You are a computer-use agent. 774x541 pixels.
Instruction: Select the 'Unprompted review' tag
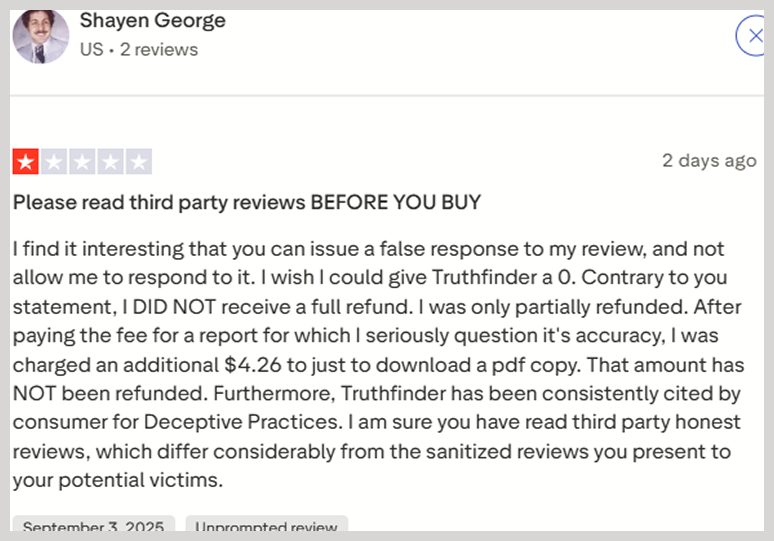coord(267,525)
